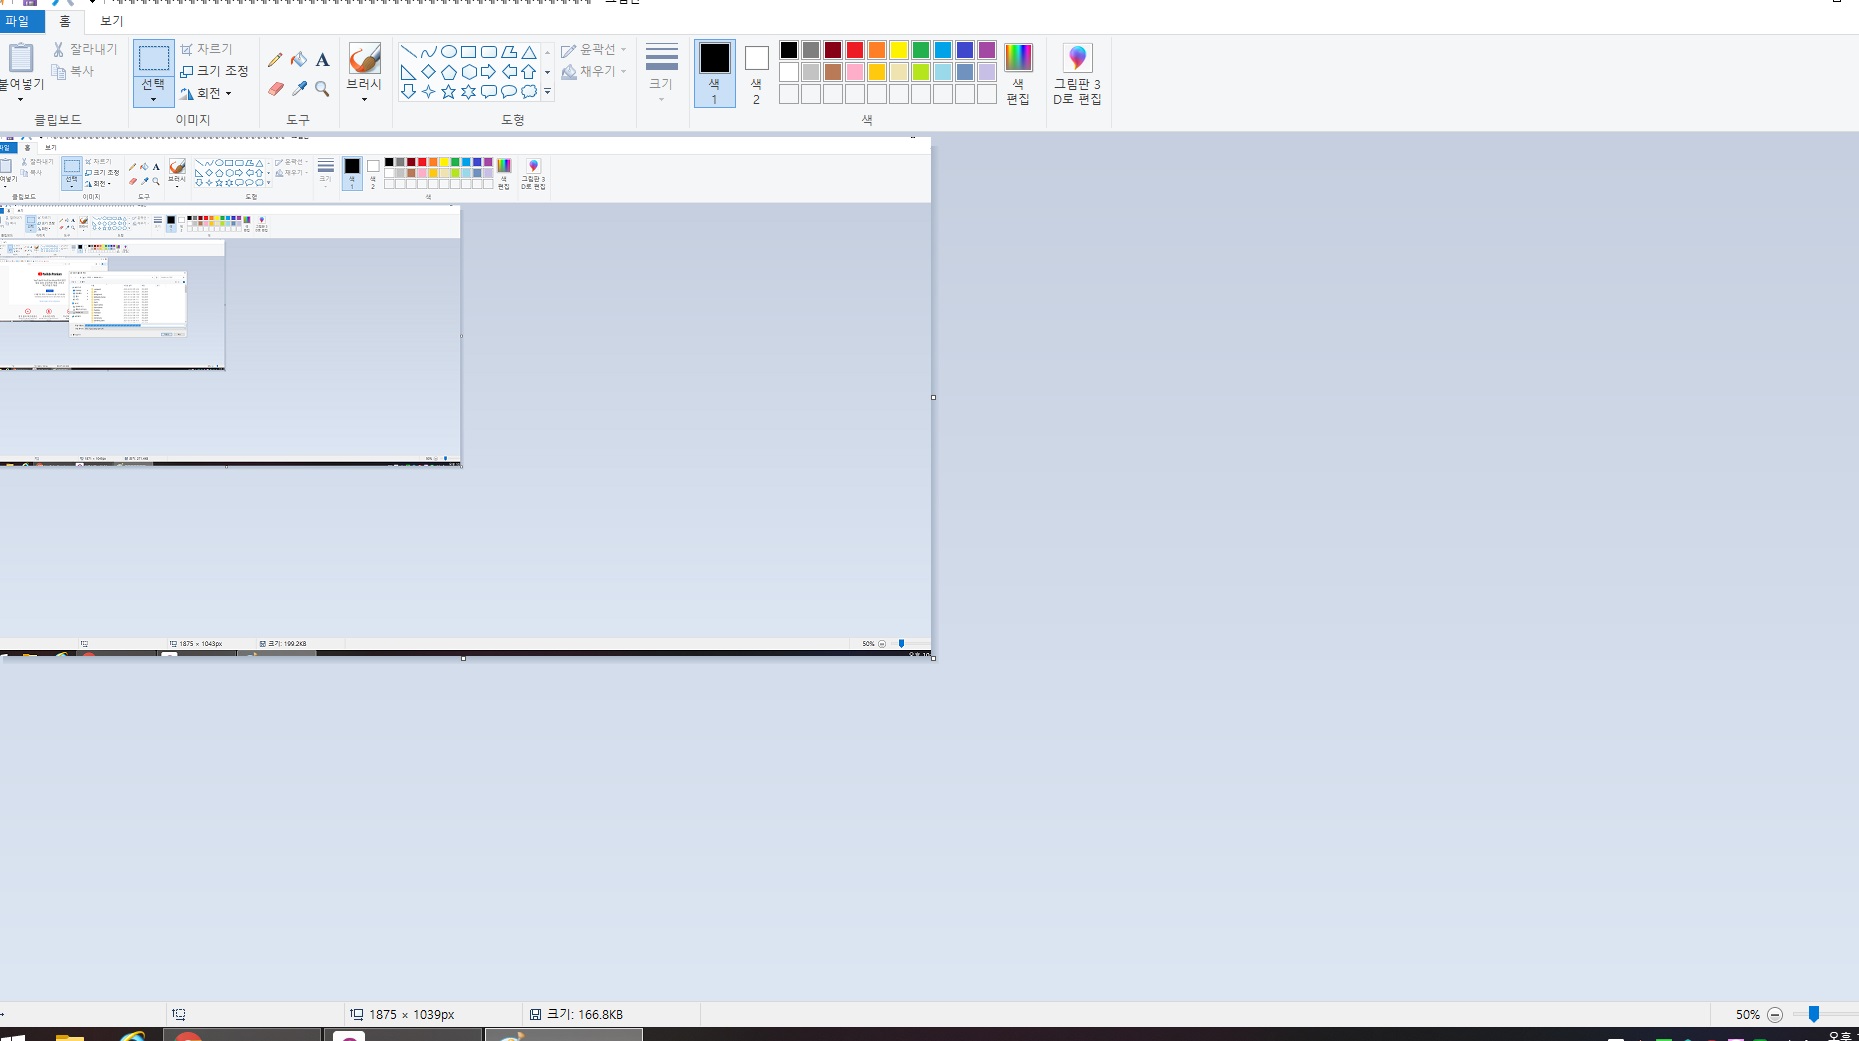Screen dimensions: 1859x1041
Task: Choose the Up arrow shape
Action: 528,72
